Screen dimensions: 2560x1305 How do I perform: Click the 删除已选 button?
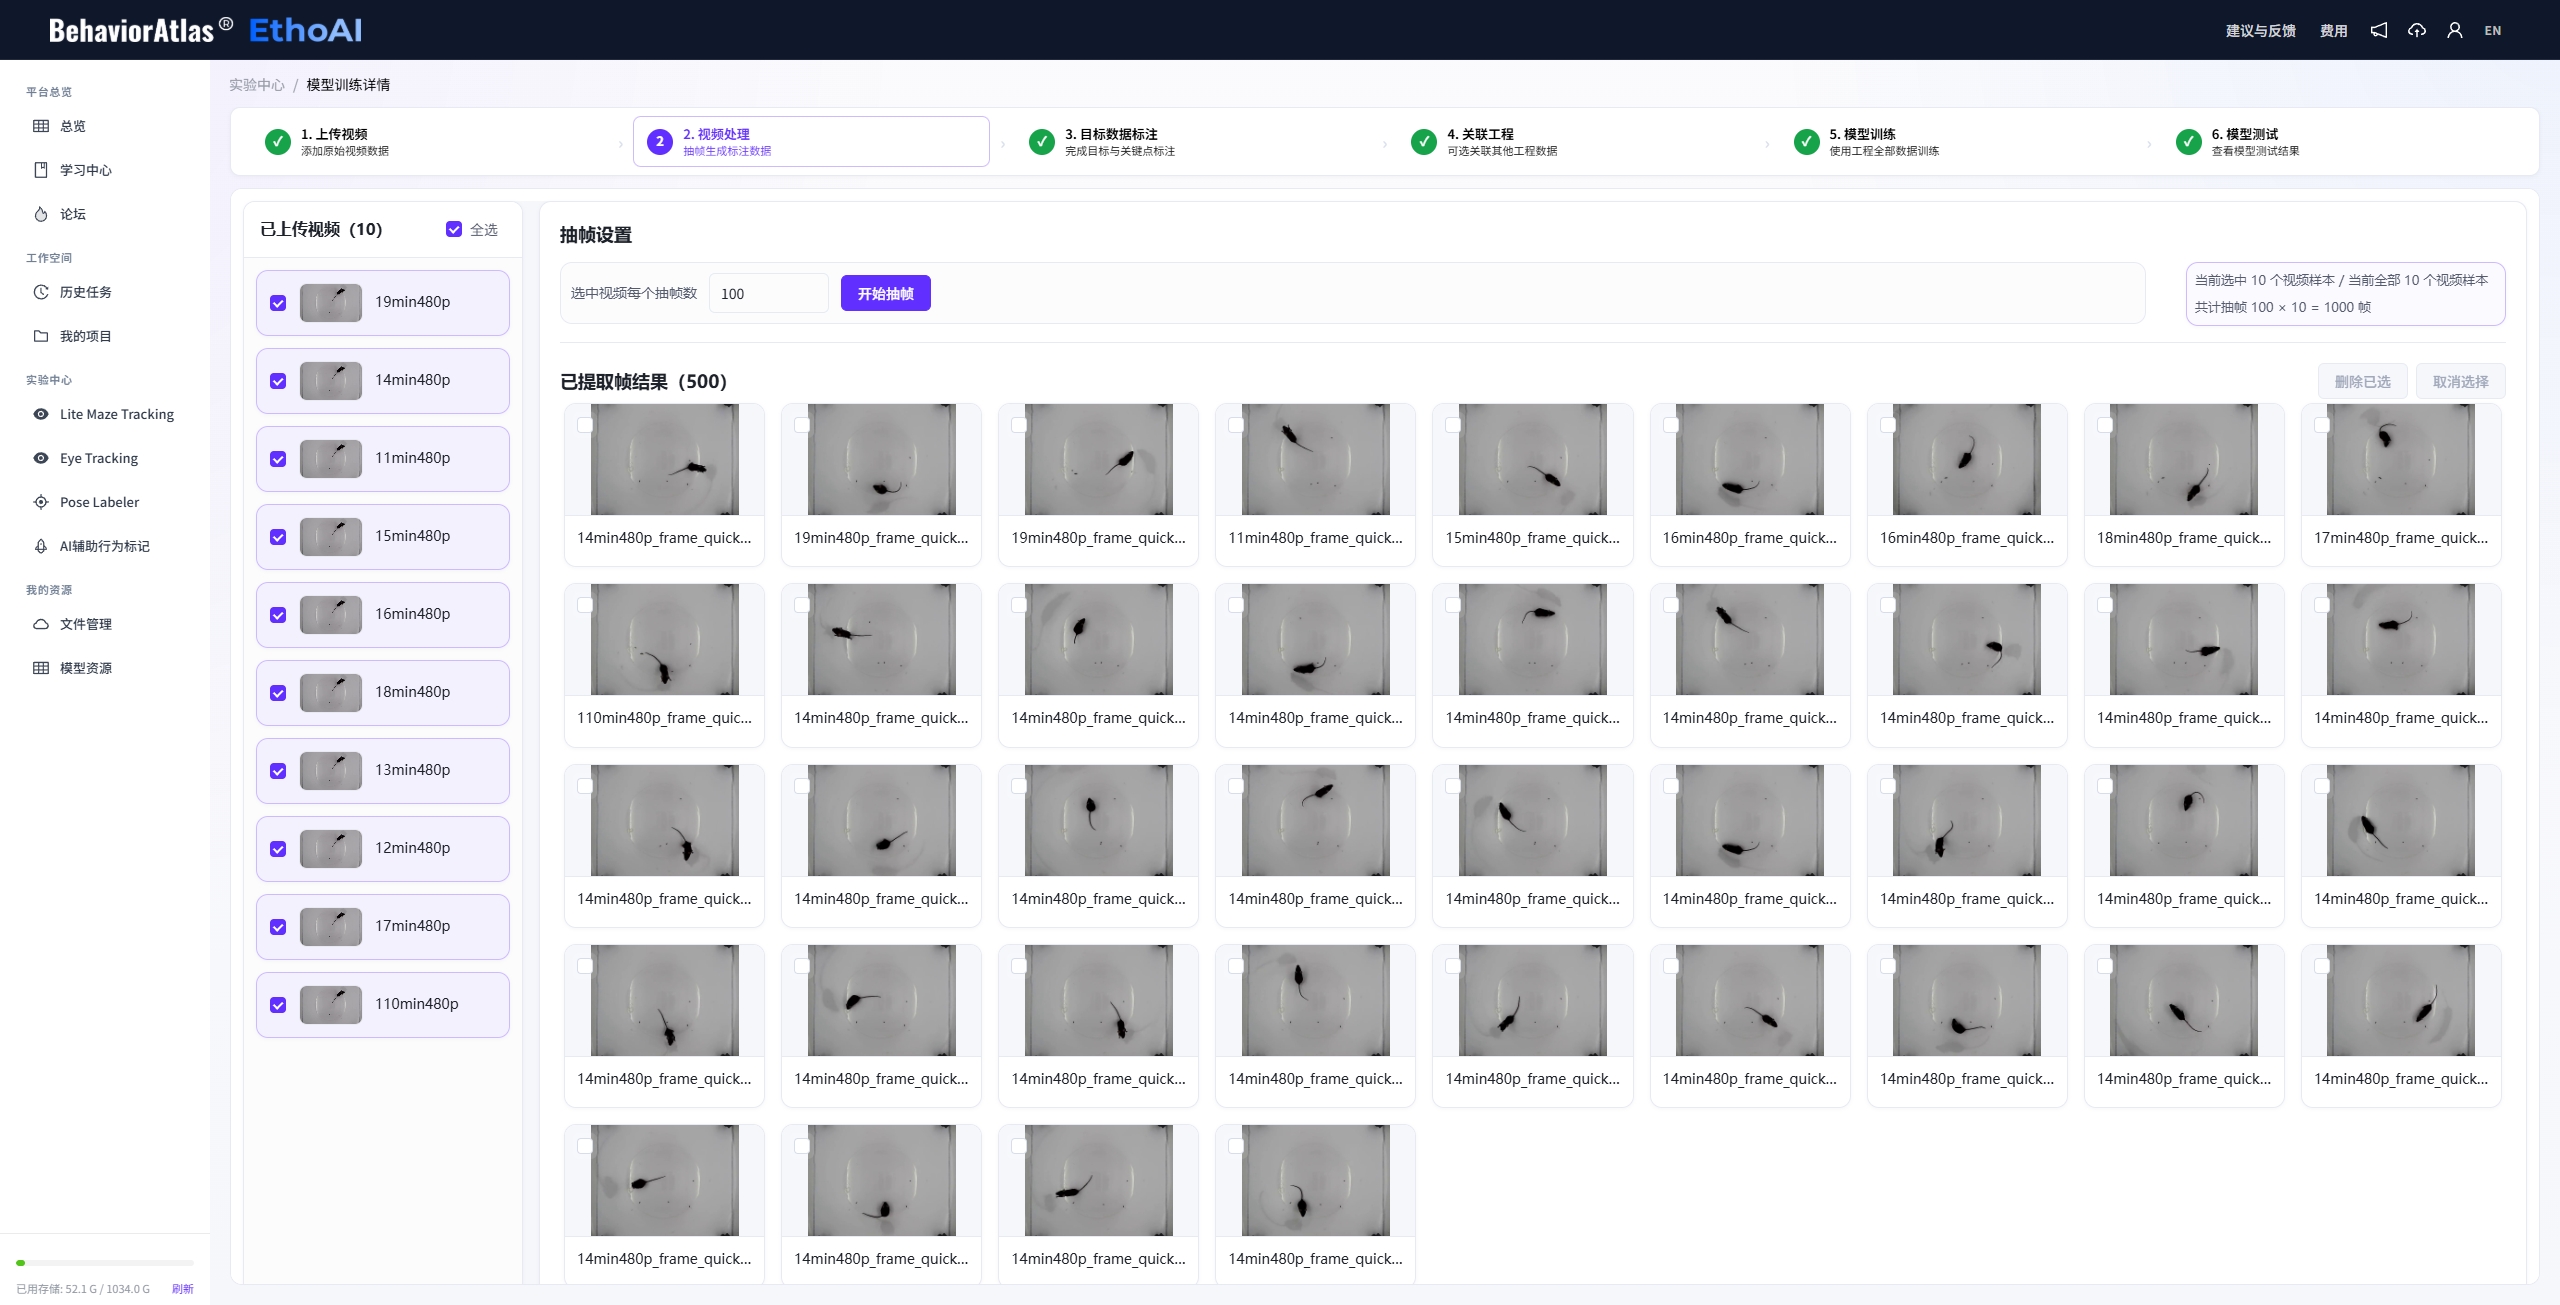tap(2362, 381)
